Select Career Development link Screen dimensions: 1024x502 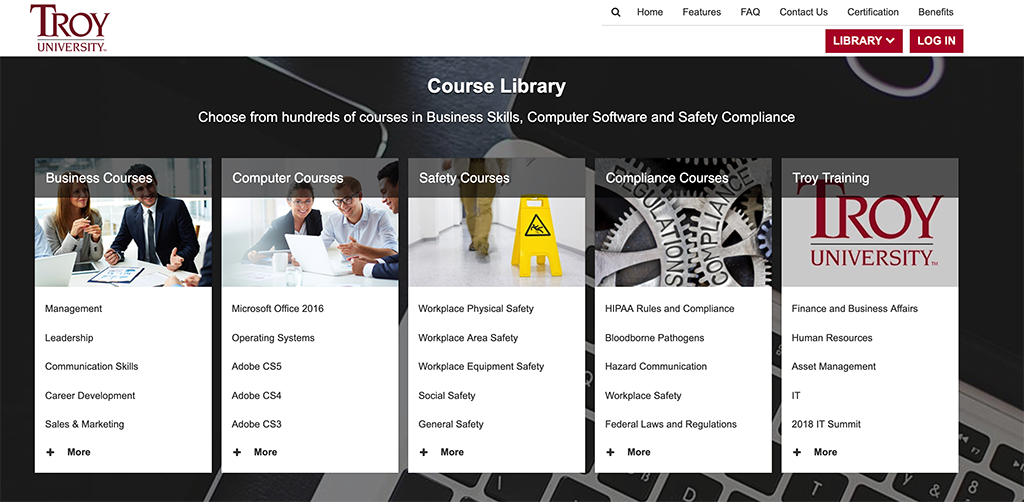90,396
